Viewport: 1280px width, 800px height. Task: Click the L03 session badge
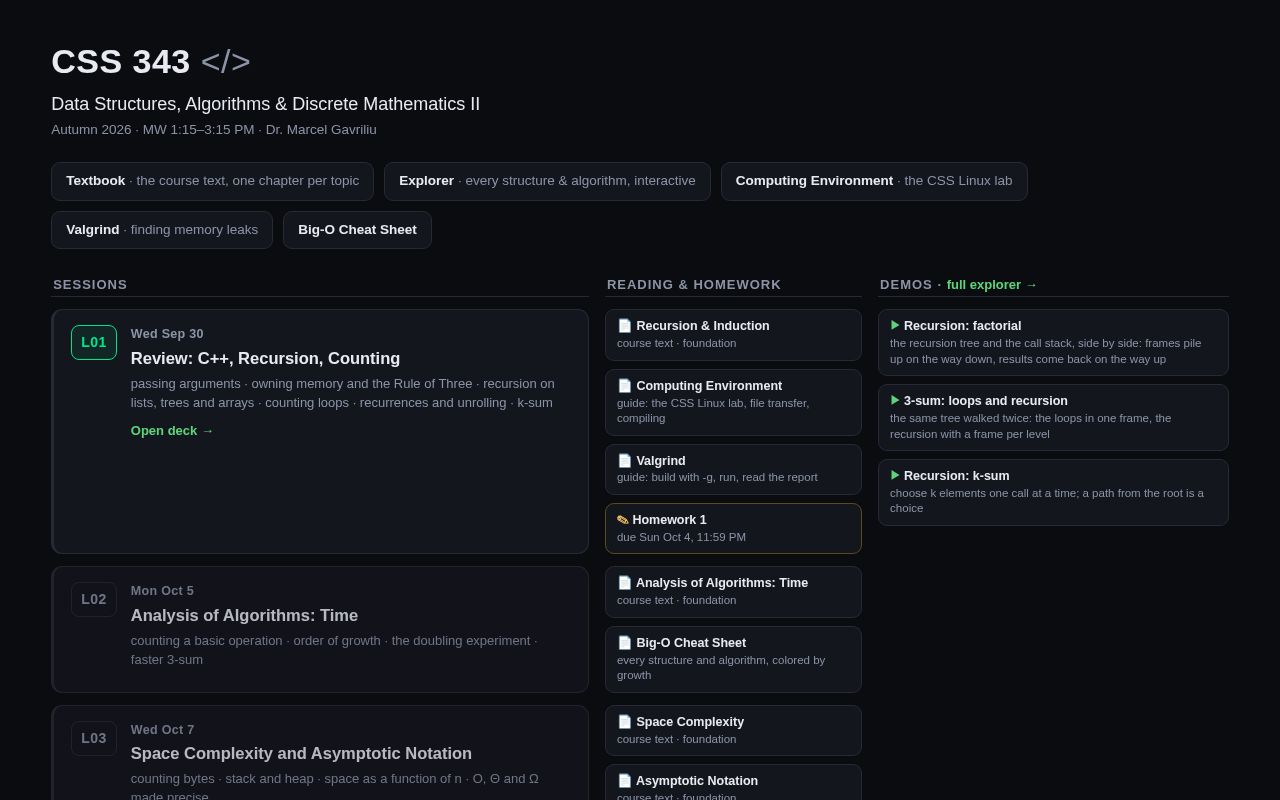click(94, 738)
